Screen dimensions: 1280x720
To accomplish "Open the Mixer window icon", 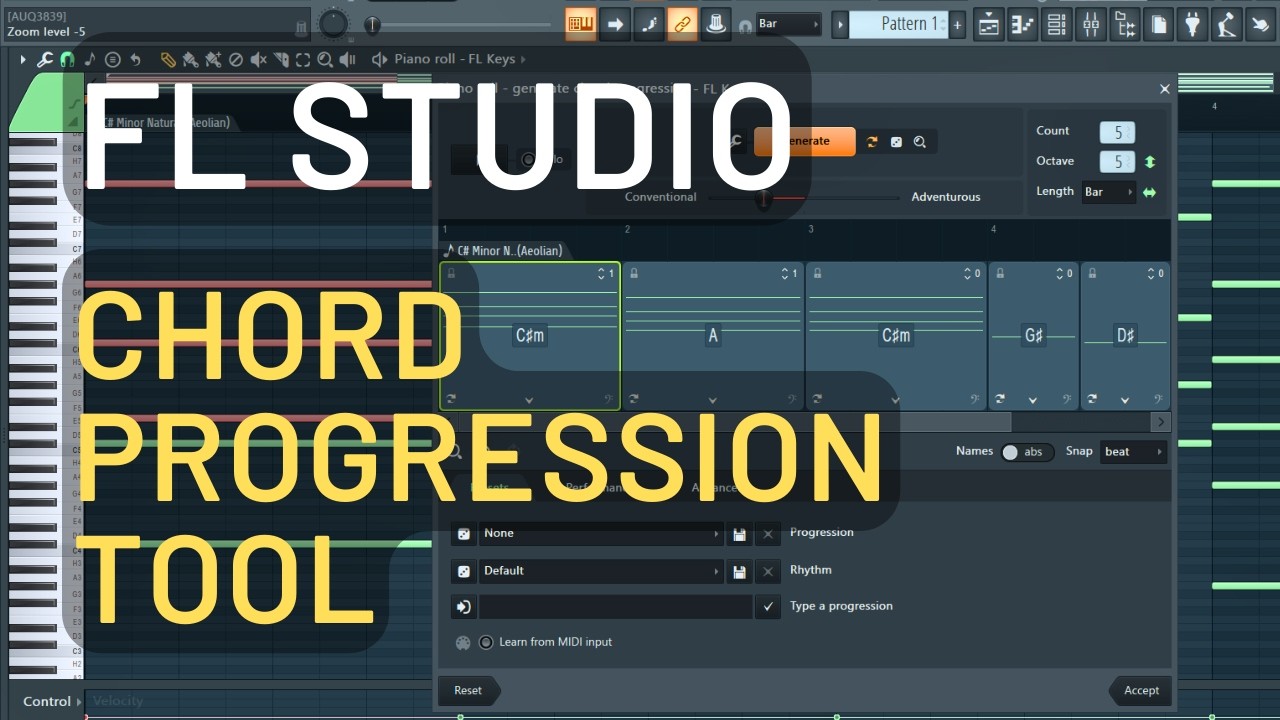I will pyautogui.click(x=1090, y=24).
